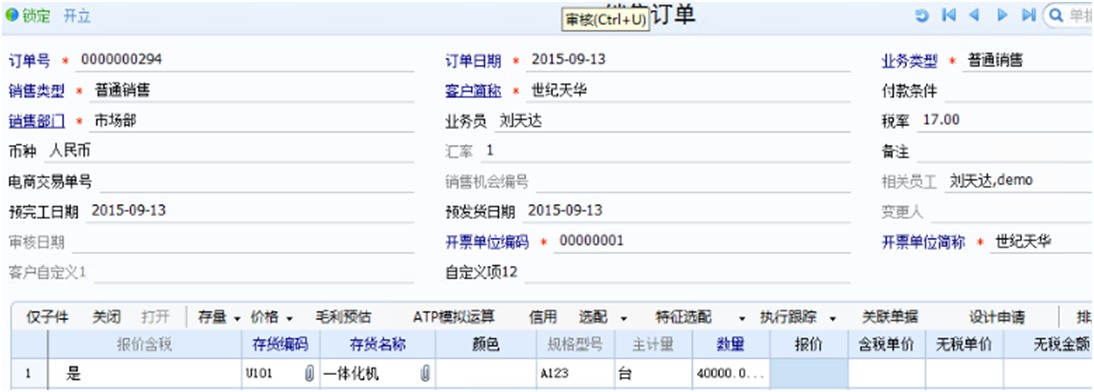Click the 预完工日期 field

[x=250, y=211]
